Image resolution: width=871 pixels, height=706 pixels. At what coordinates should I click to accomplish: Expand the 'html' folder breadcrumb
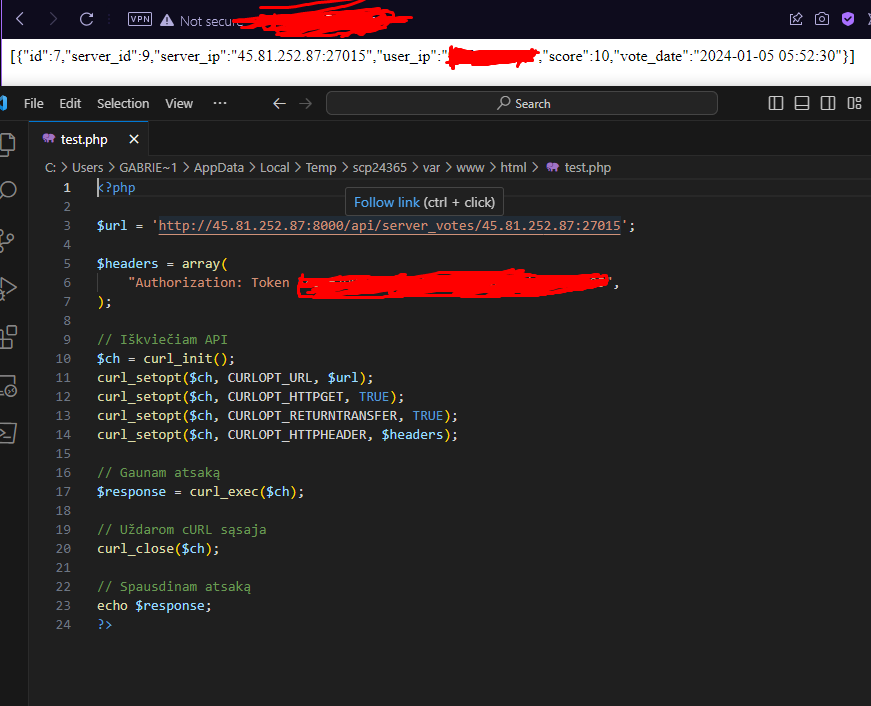[513, 167]
